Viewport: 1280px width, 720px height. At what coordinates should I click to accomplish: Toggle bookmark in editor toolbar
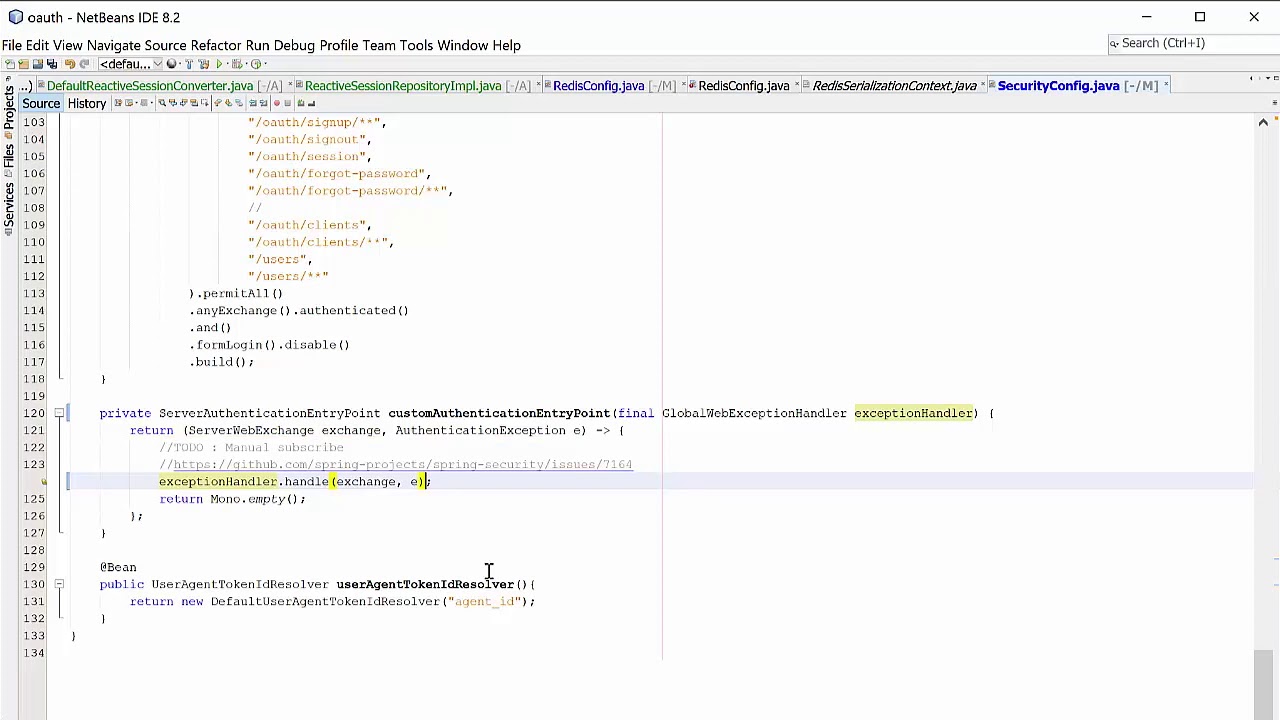[239, 103]
